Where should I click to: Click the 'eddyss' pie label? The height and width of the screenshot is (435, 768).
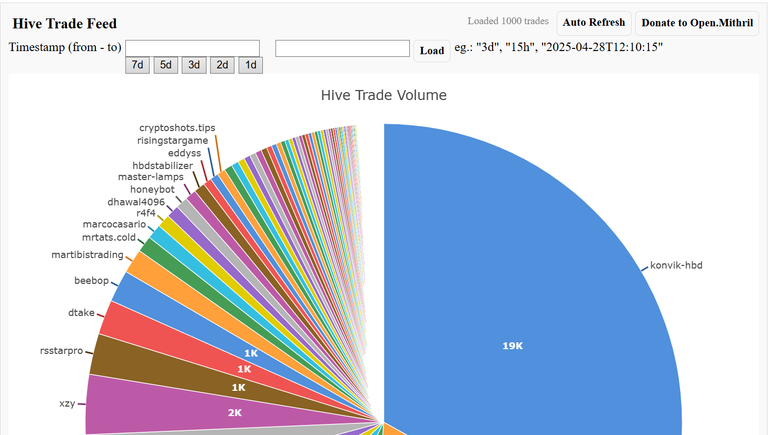[185, 153]
